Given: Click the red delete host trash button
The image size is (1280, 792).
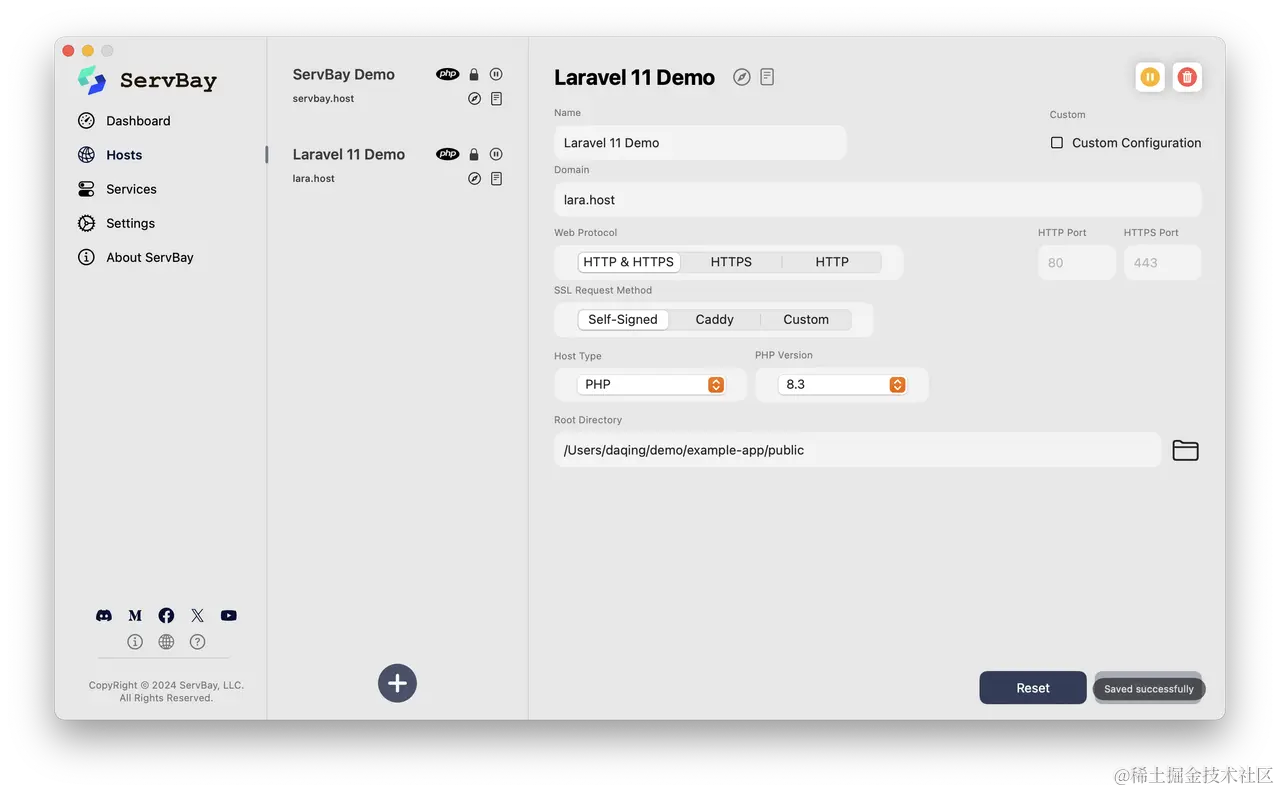Looking at the screenshot, I should coord(1187,77).
